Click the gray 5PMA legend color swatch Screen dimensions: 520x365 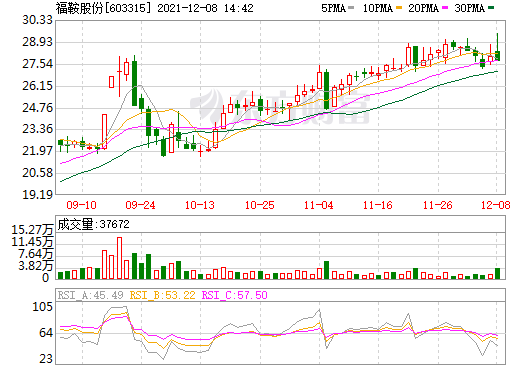pyautogui.click(x=351, y=7)
